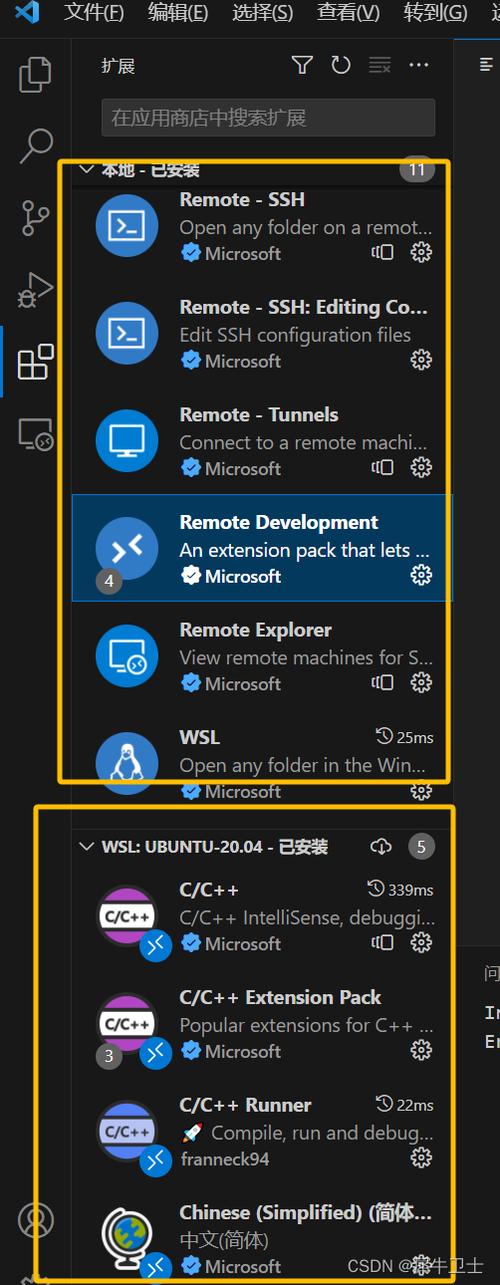Clear extensions search results icon
The height and width of the screenshot is (1285, 500).
(380, 65)
